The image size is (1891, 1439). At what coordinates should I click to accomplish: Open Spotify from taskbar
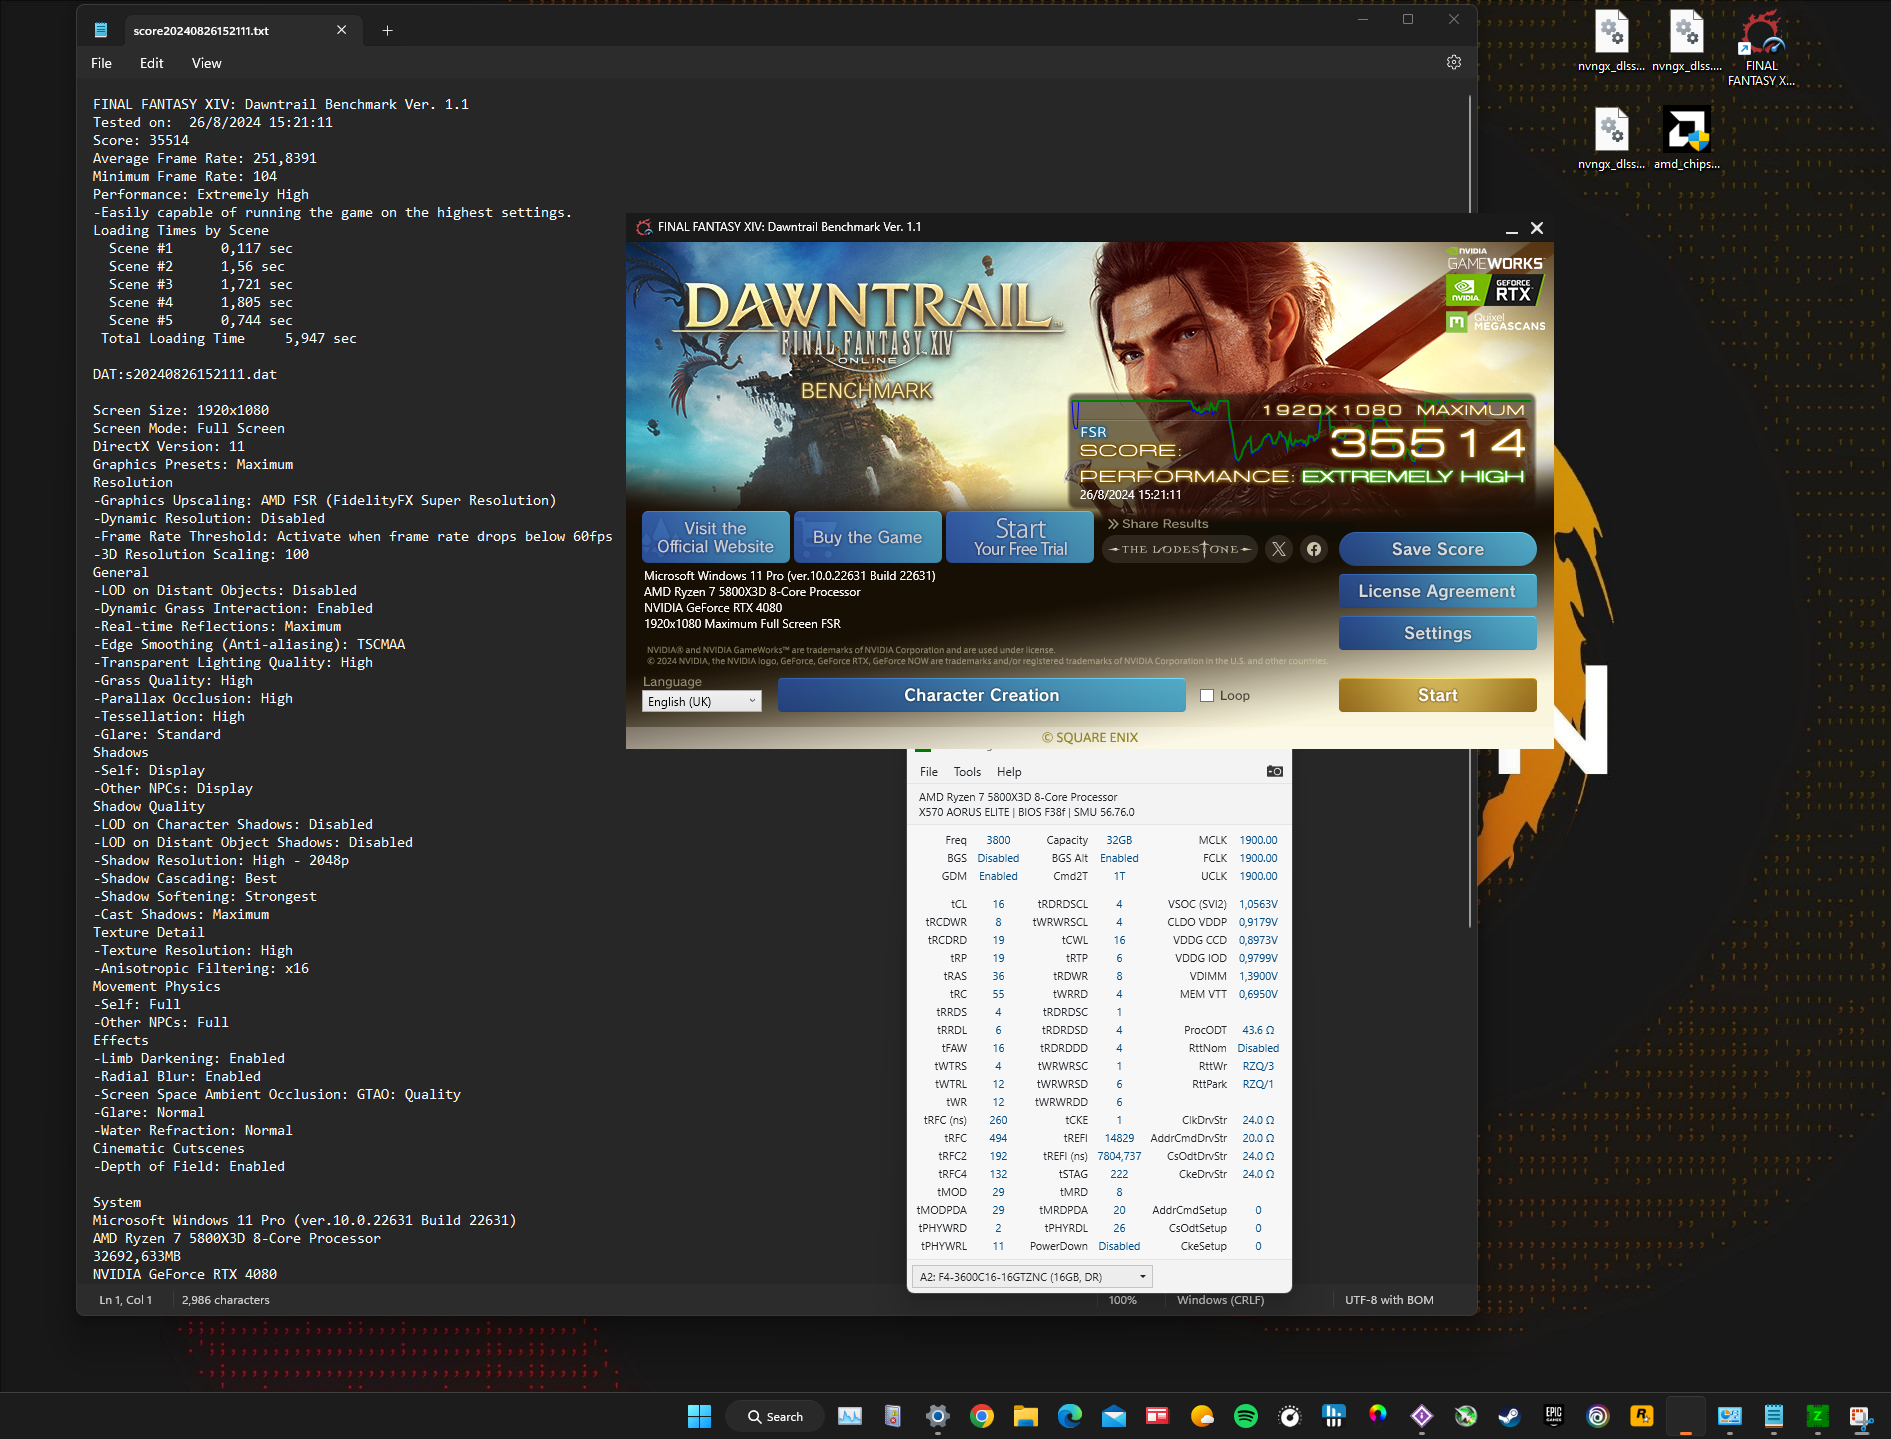pos(1245,1416)
